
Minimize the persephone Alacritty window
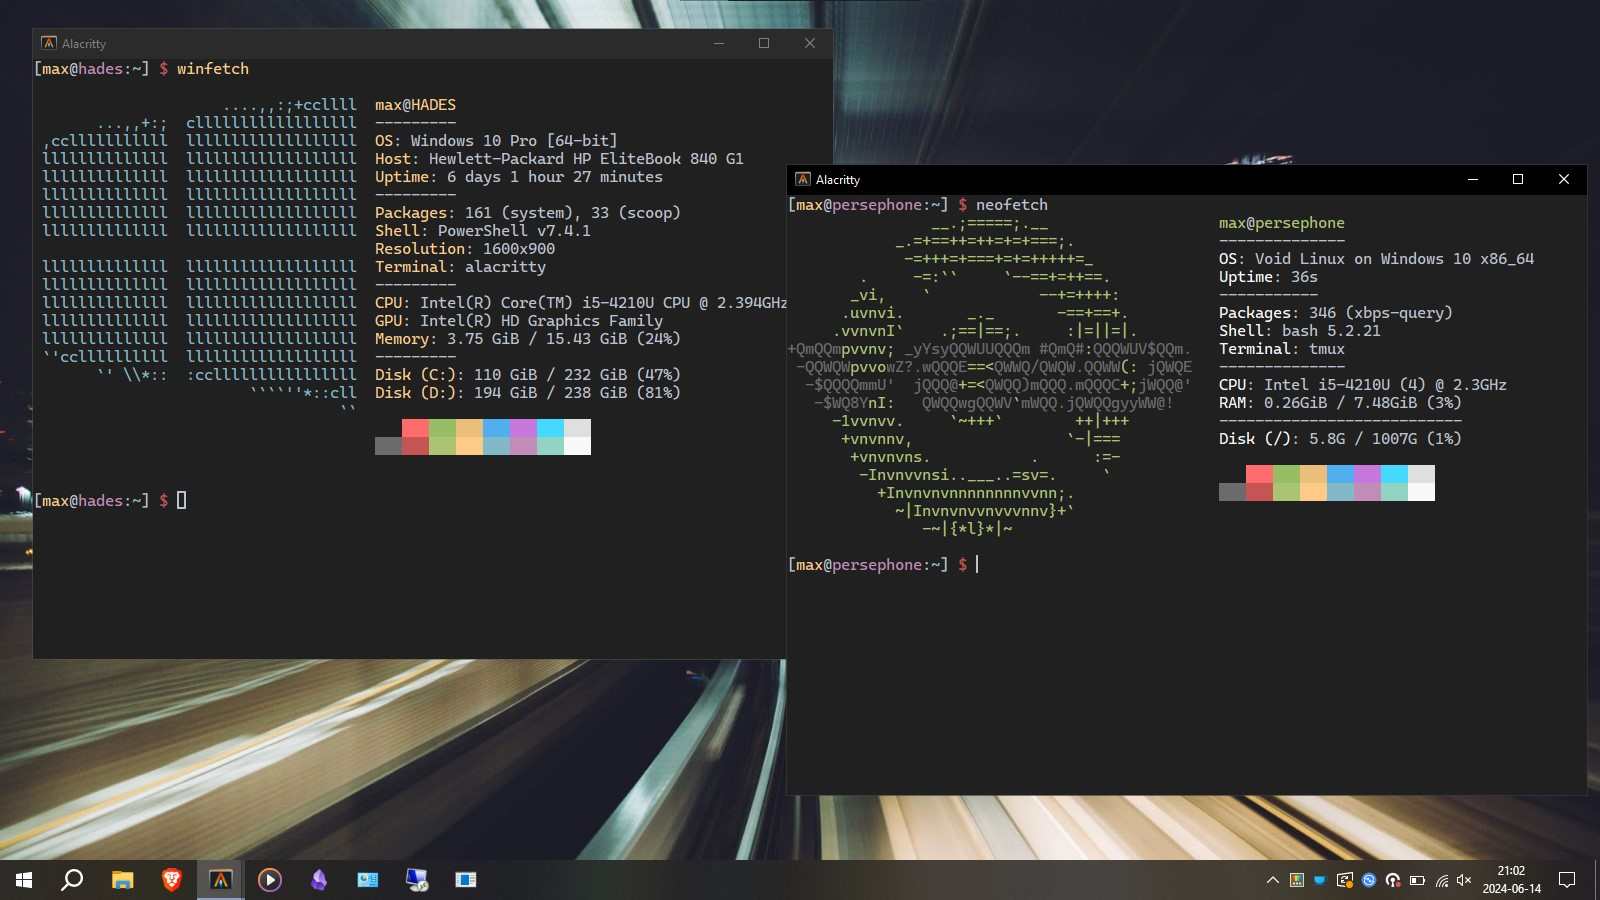point(1472,179)
